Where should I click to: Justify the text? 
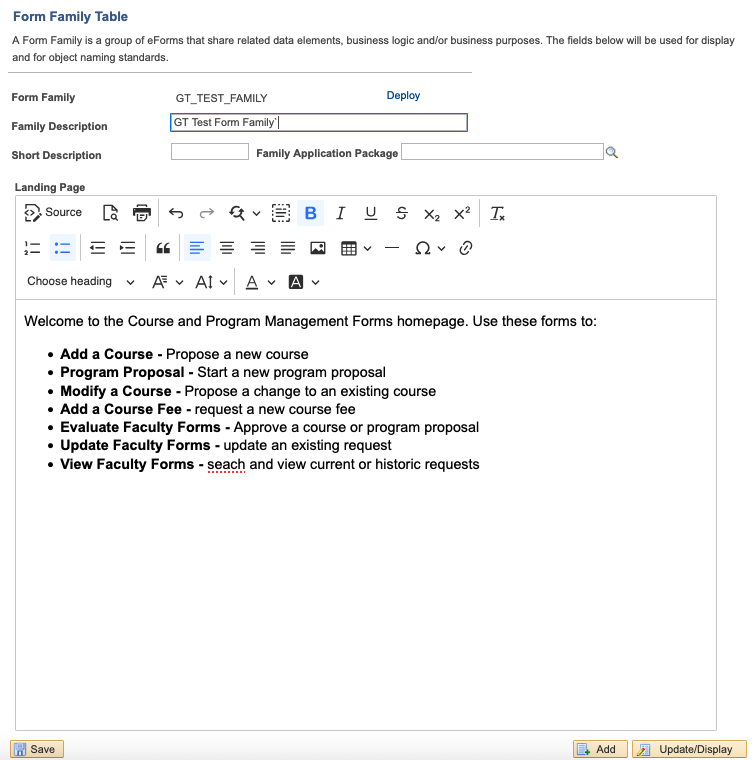[287, 248]
